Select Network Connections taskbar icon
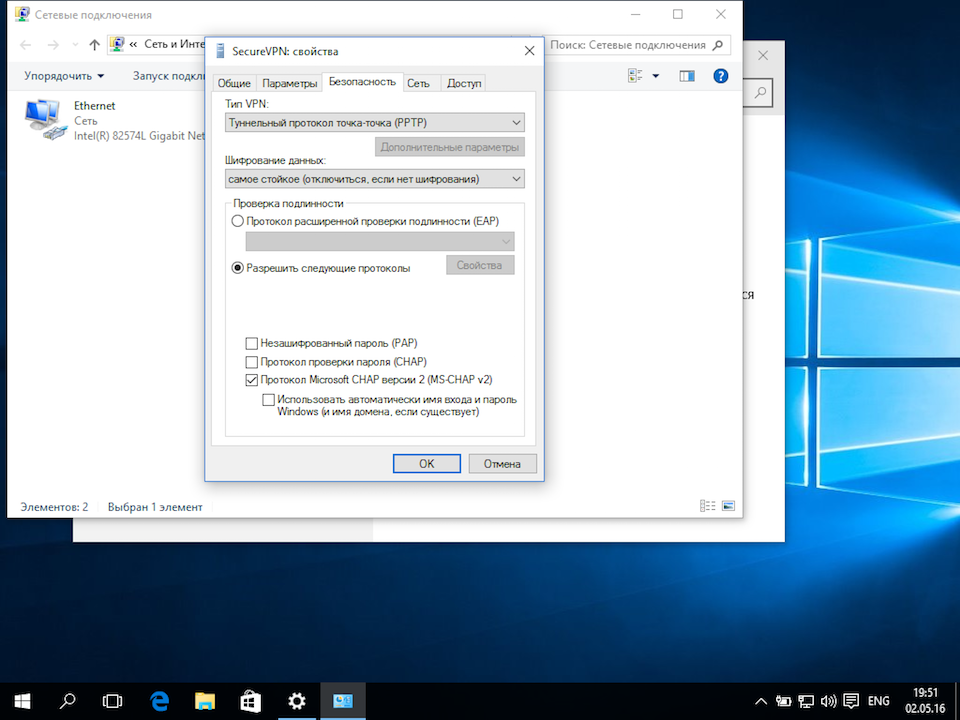Screen dimensions: 960x720 point(343,701)
